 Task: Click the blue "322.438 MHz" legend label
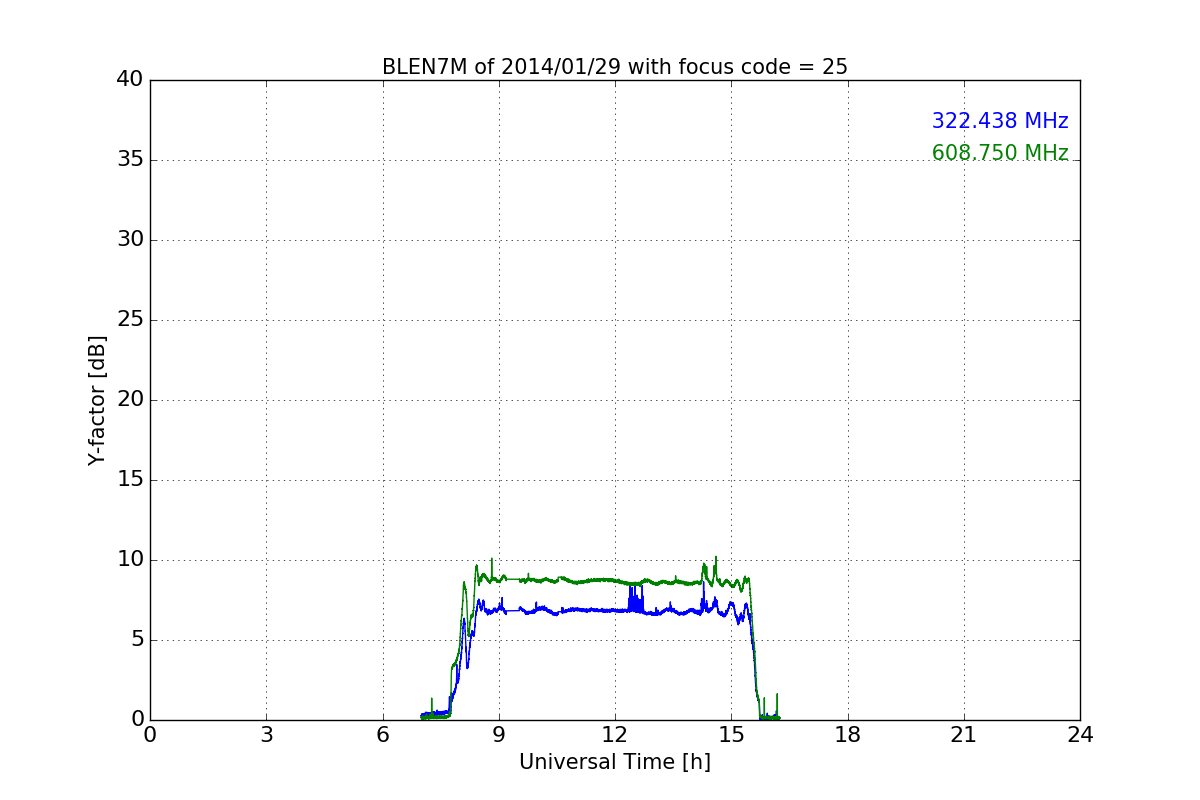coord(1000,121)
